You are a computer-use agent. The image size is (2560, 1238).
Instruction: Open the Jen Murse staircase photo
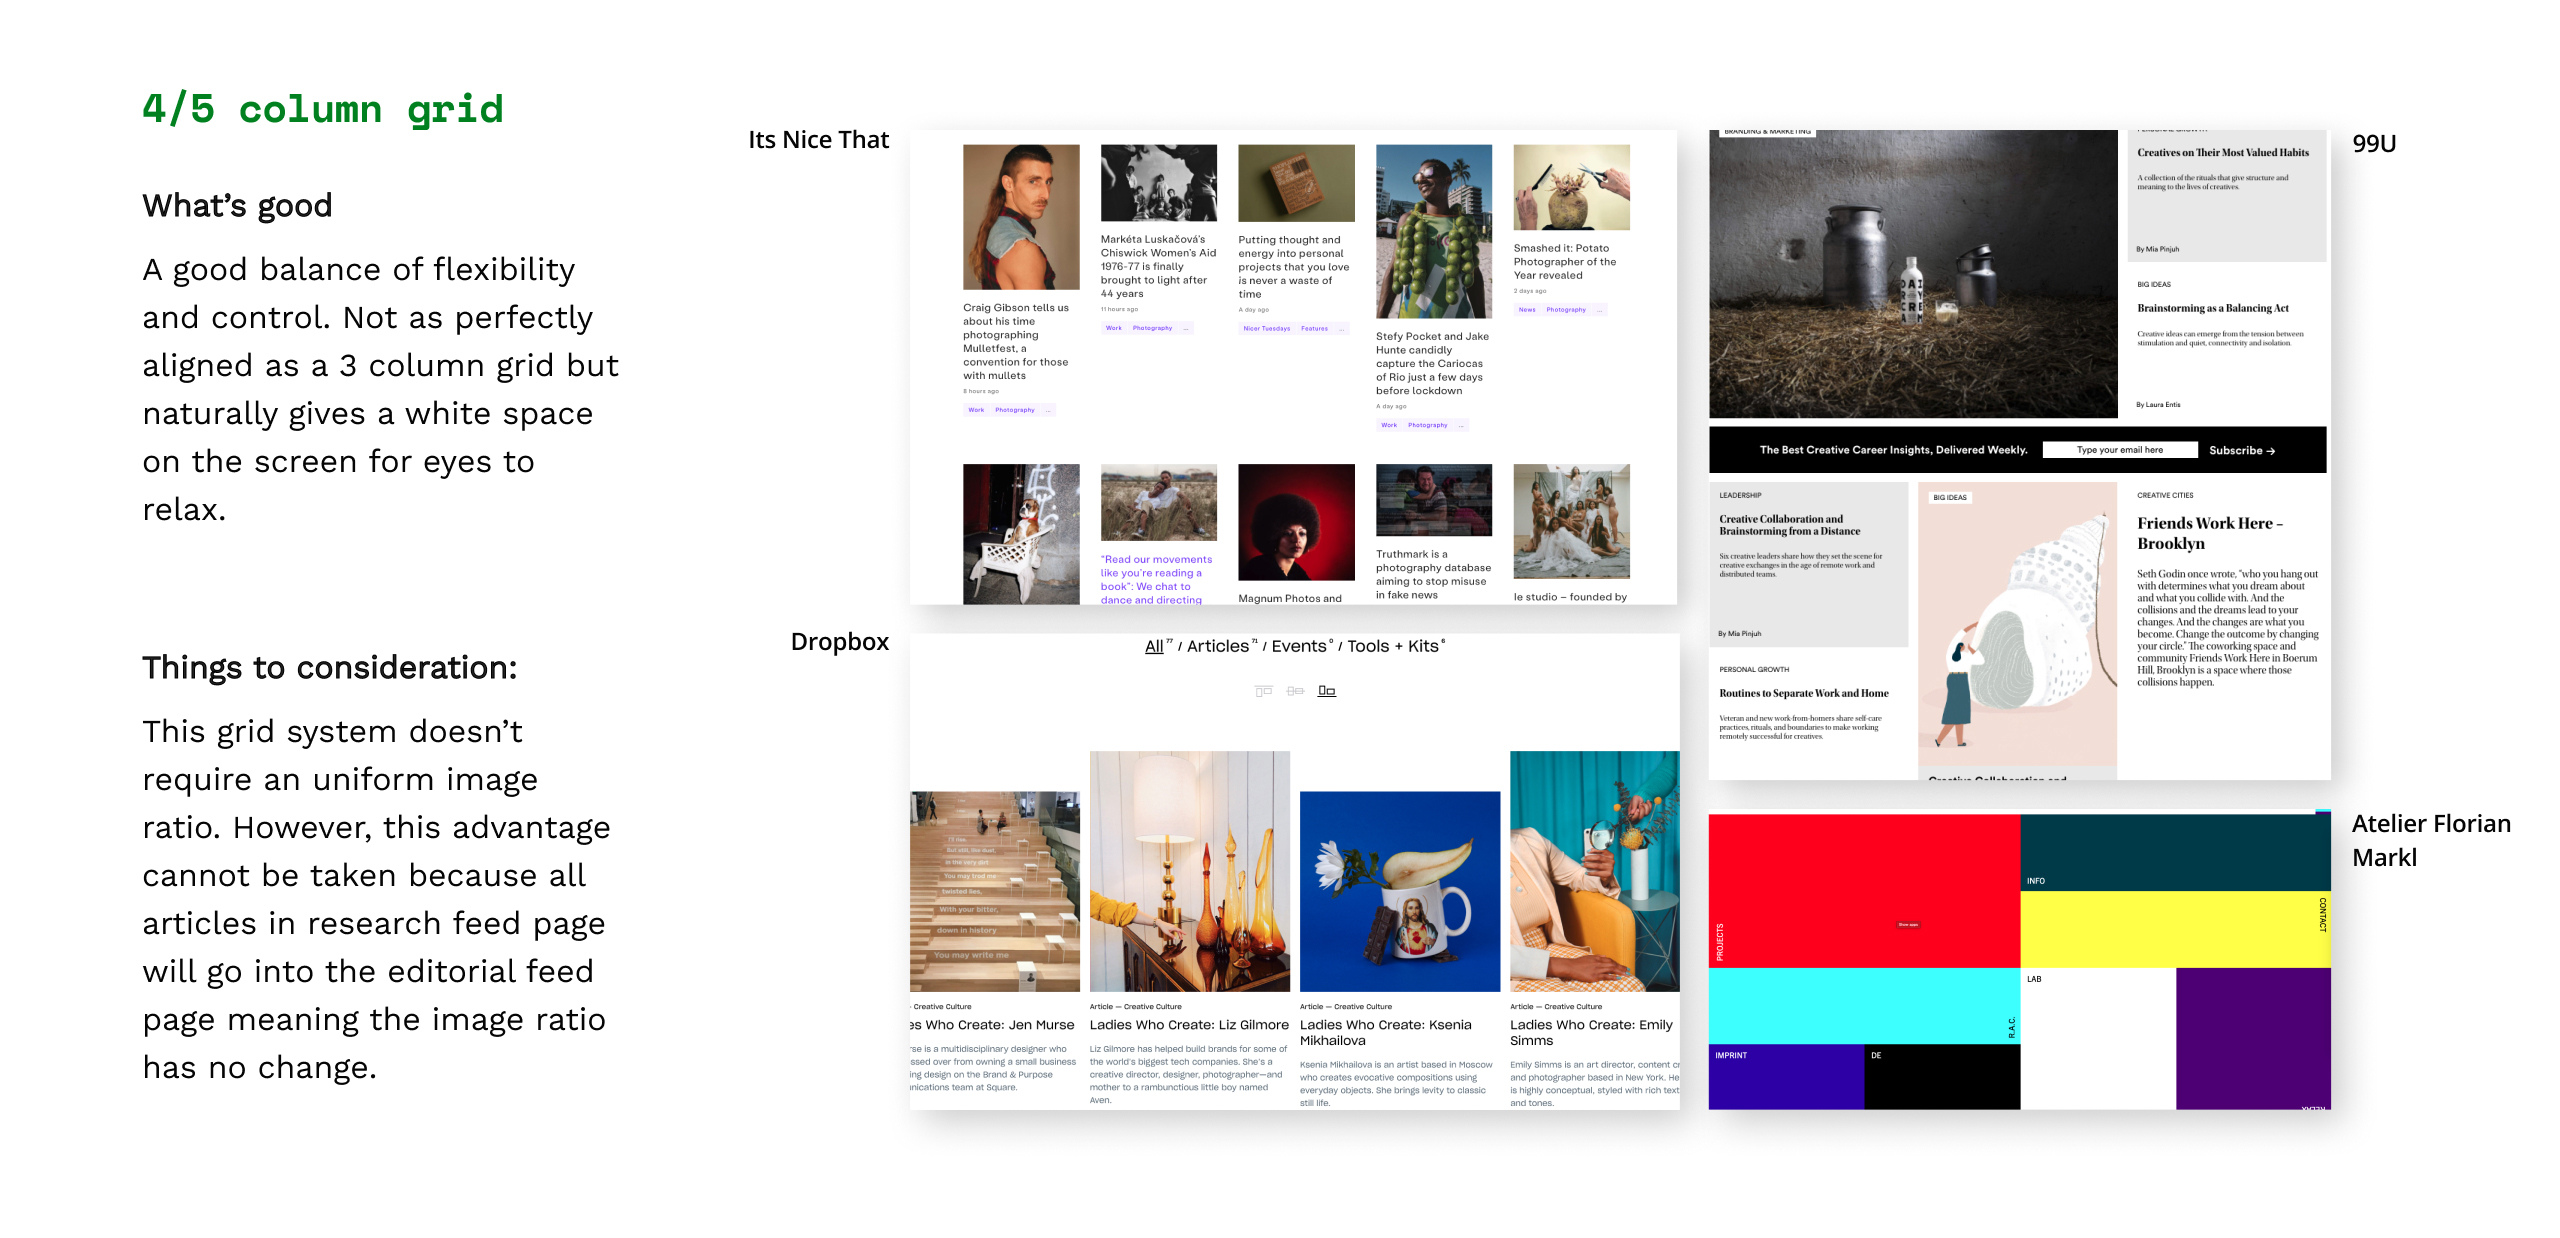(x=995, y=891)
